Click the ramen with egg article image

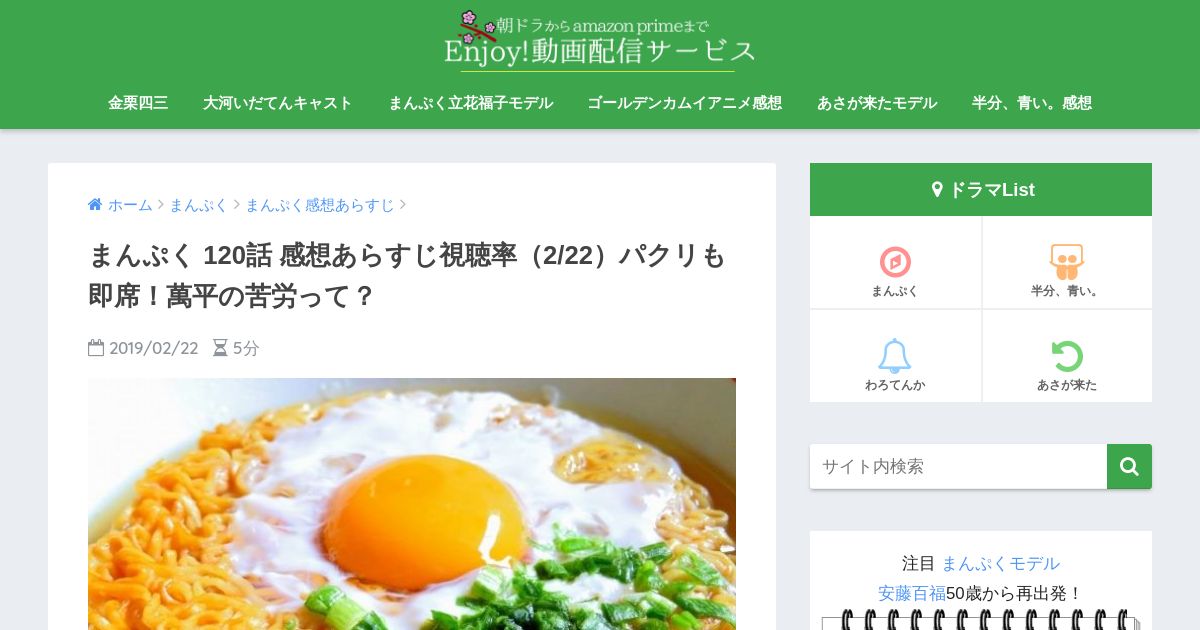tap(412, 504)
